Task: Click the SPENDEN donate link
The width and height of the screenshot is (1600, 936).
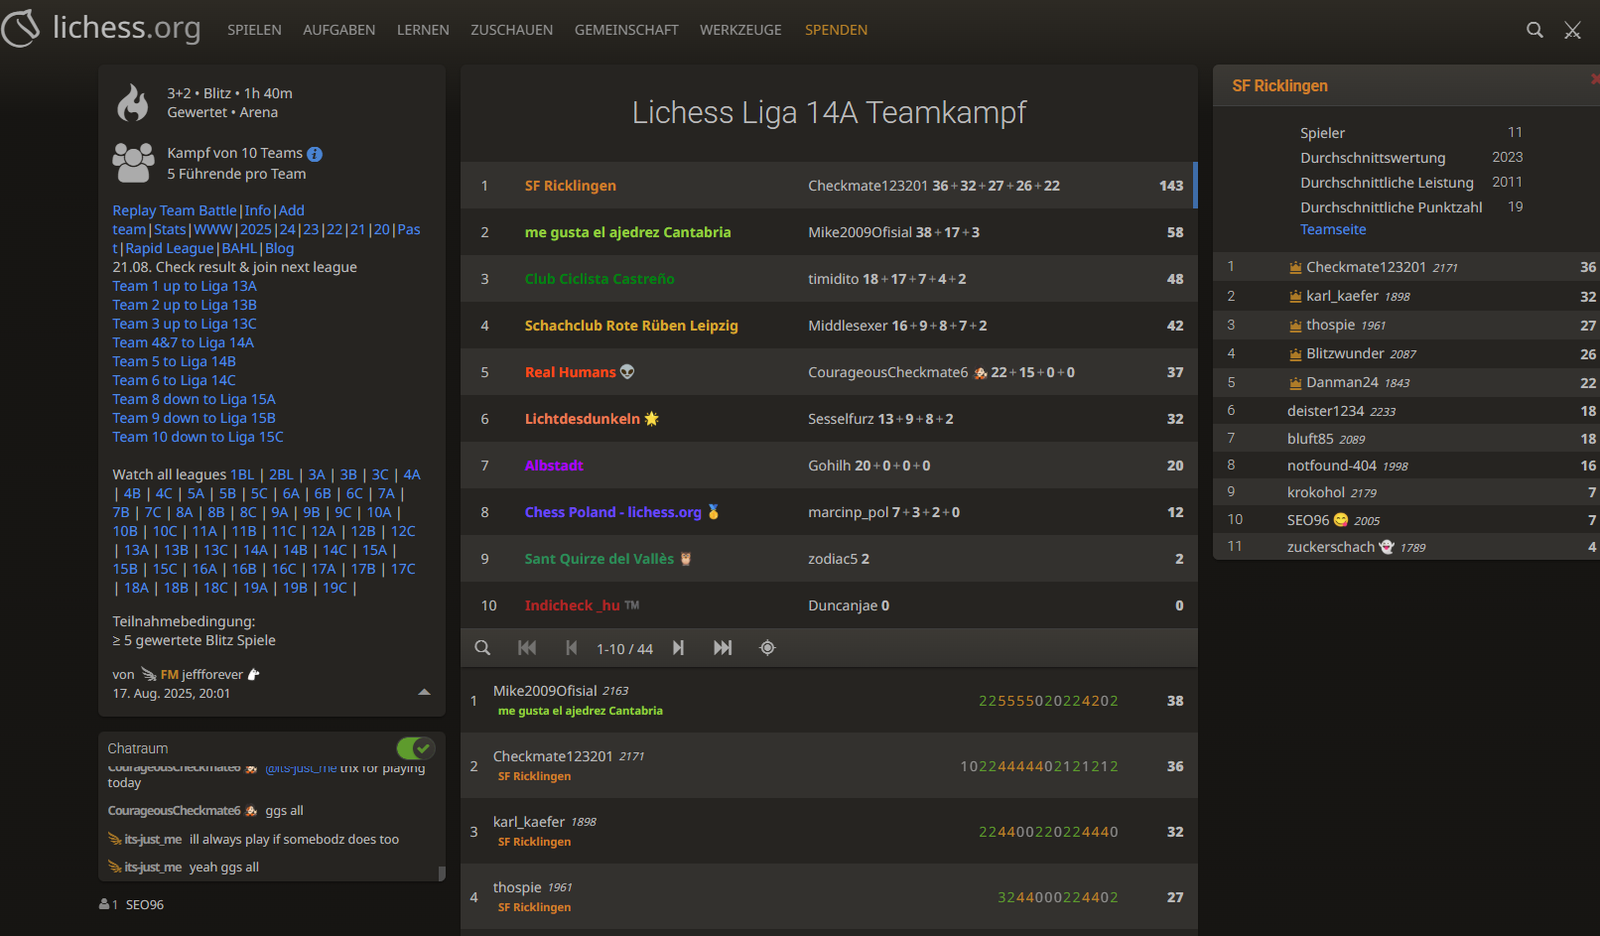Action: (836, 30)
